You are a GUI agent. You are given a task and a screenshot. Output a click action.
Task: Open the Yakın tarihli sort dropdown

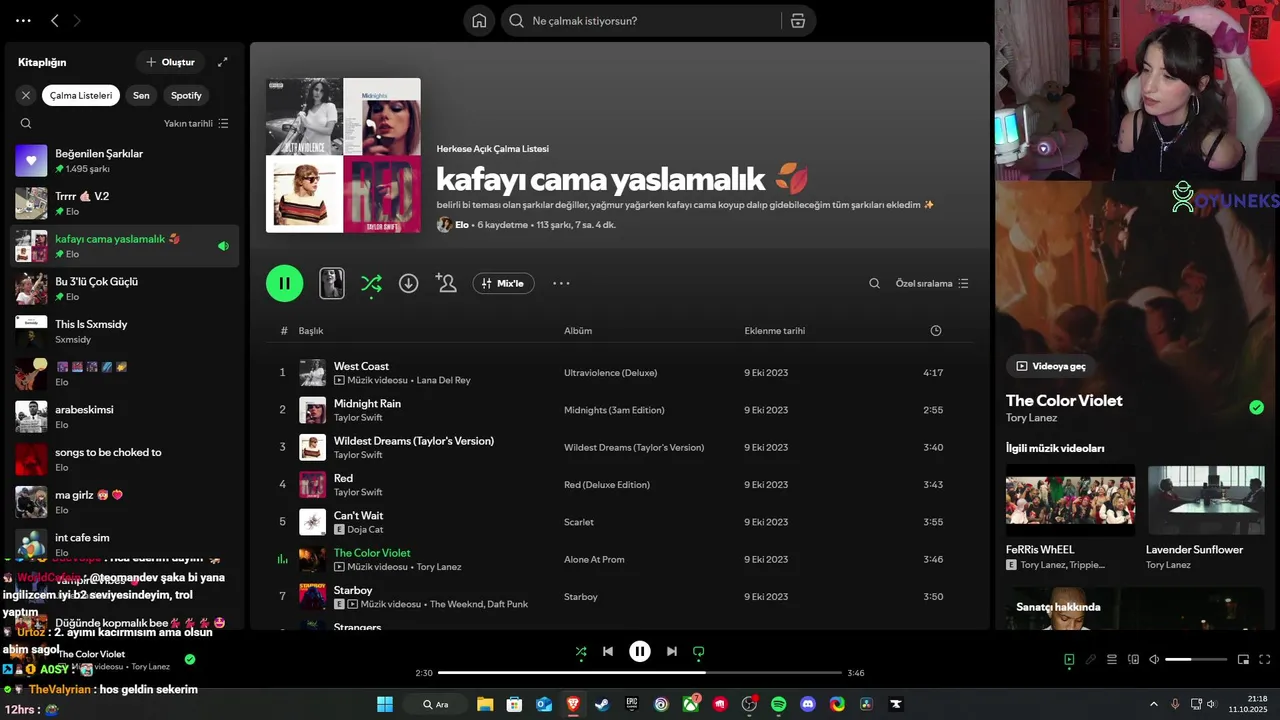[196, 123]
